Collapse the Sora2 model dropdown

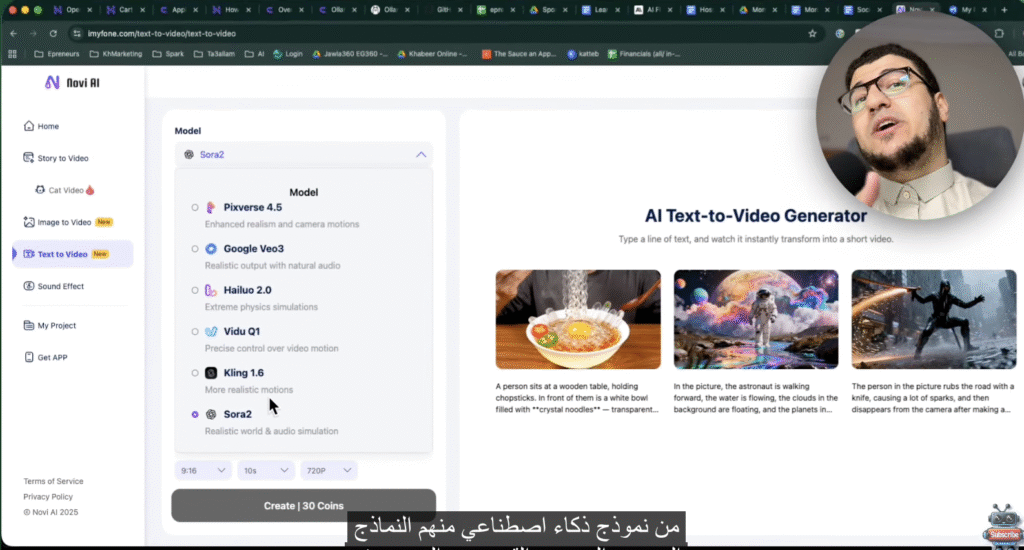[x=421, y=155]
